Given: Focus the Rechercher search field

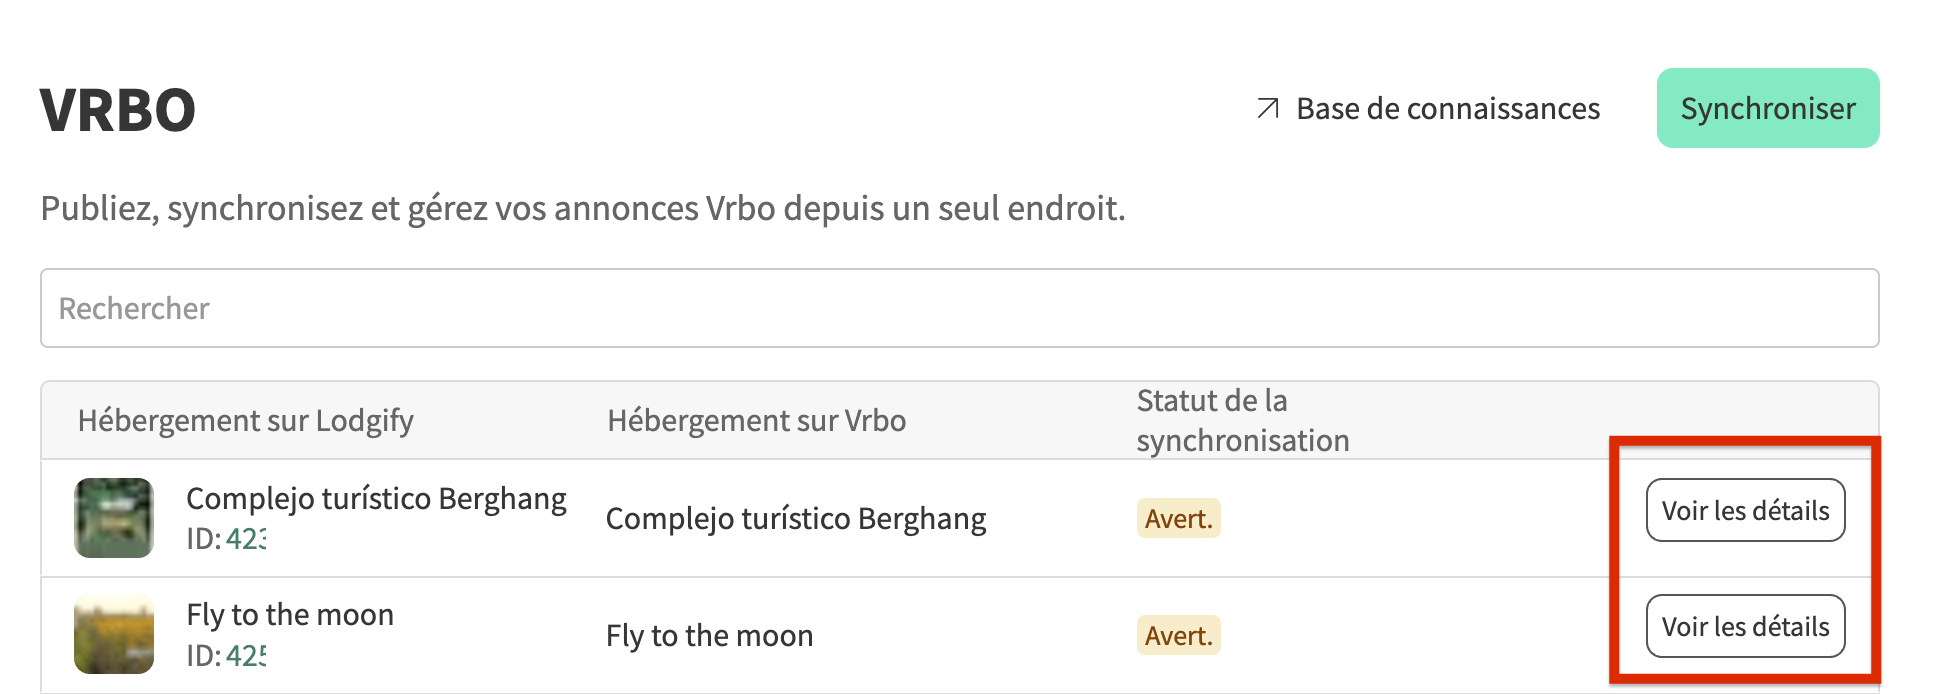Looking at the screenshot, I should click(x=959, y=308).
